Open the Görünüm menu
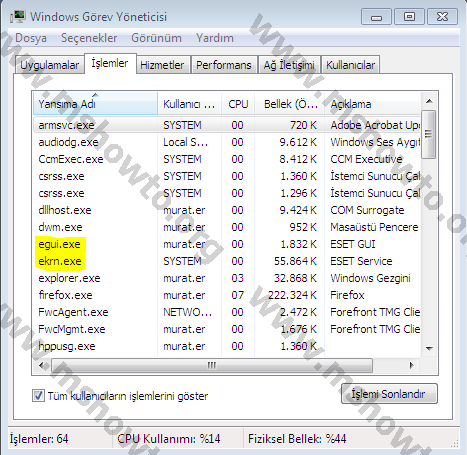Image resolution: width=467 pixels, height=455 pixels. (x=156, y=38)
